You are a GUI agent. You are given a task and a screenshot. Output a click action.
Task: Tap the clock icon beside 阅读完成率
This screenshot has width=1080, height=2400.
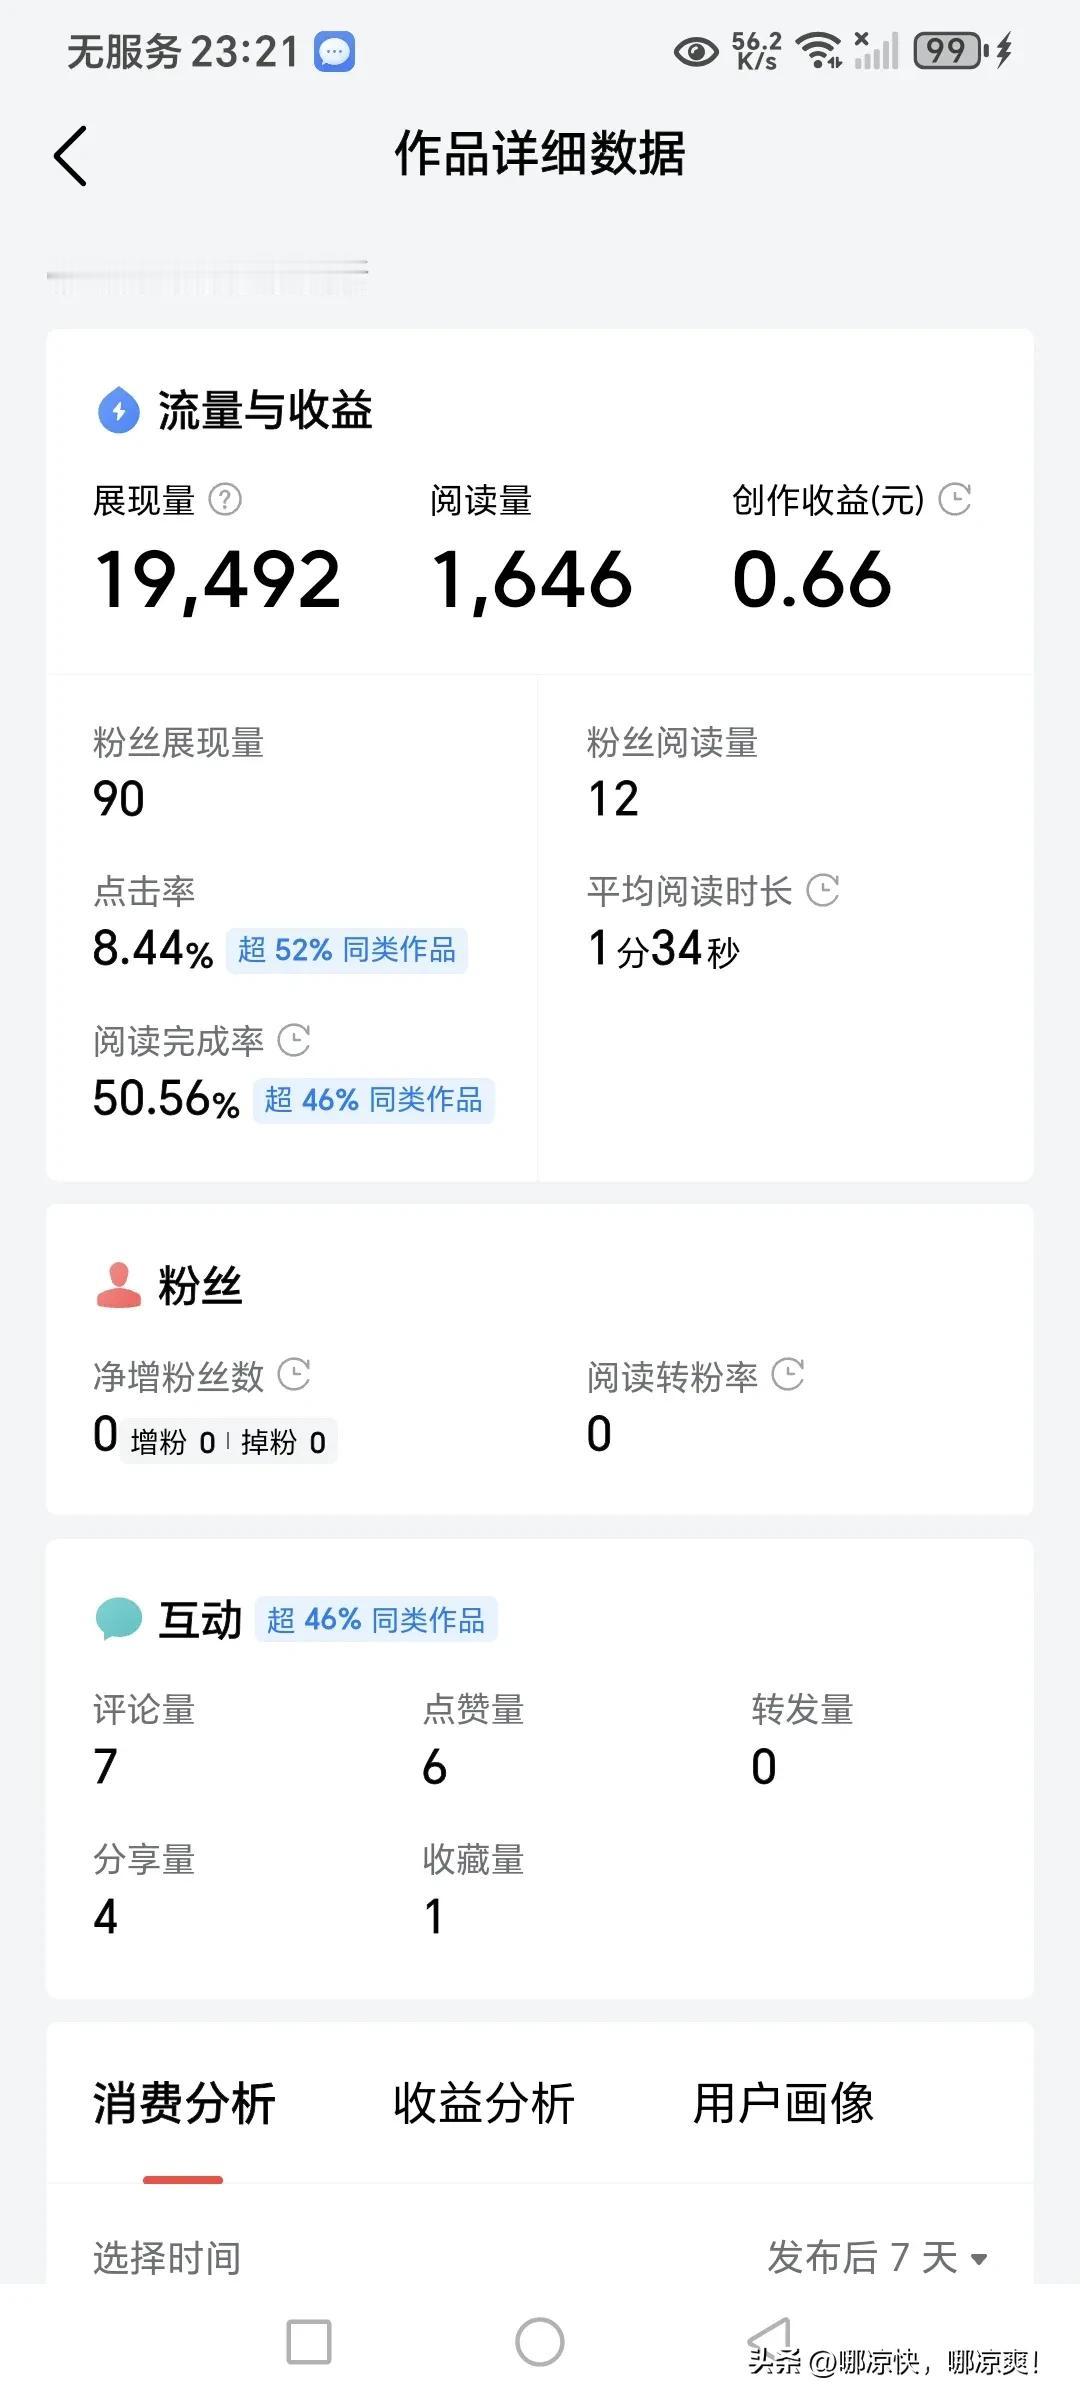click(x=293, y=1040)
